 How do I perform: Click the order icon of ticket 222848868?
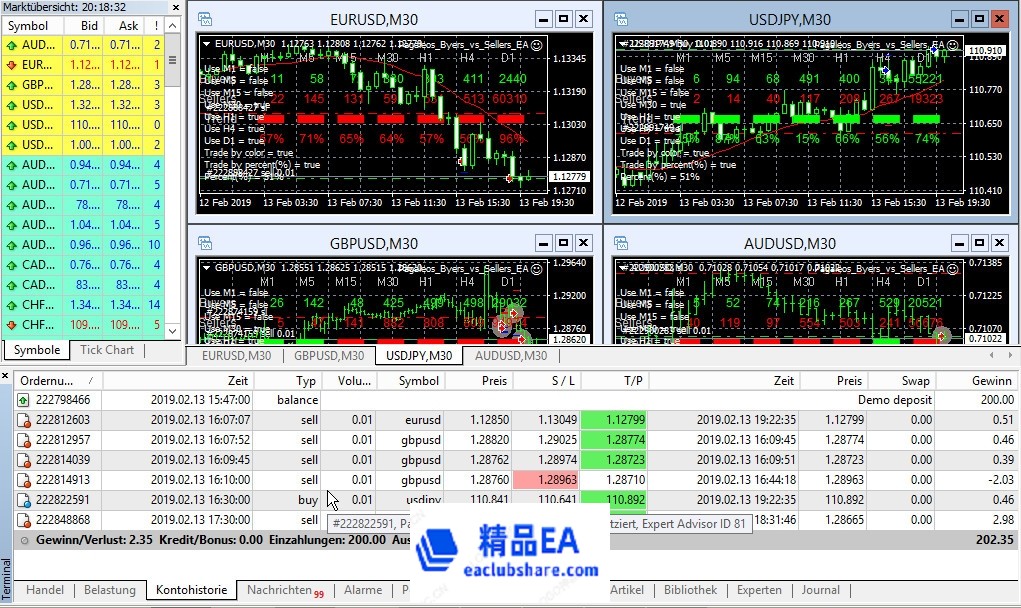(24, 521)
